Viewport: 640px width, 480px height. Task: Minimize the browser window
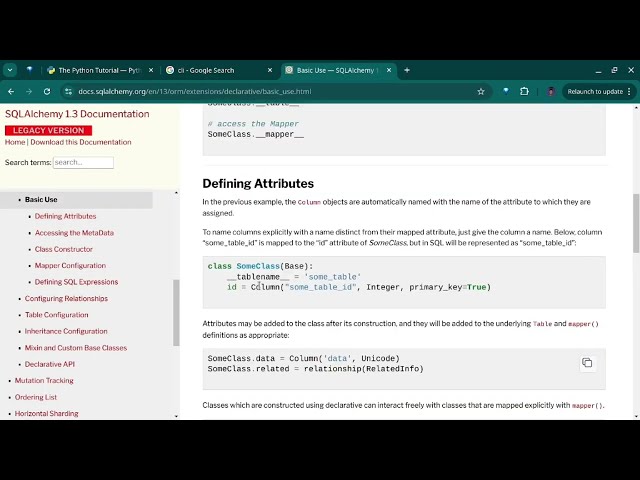tap(598, 70)
